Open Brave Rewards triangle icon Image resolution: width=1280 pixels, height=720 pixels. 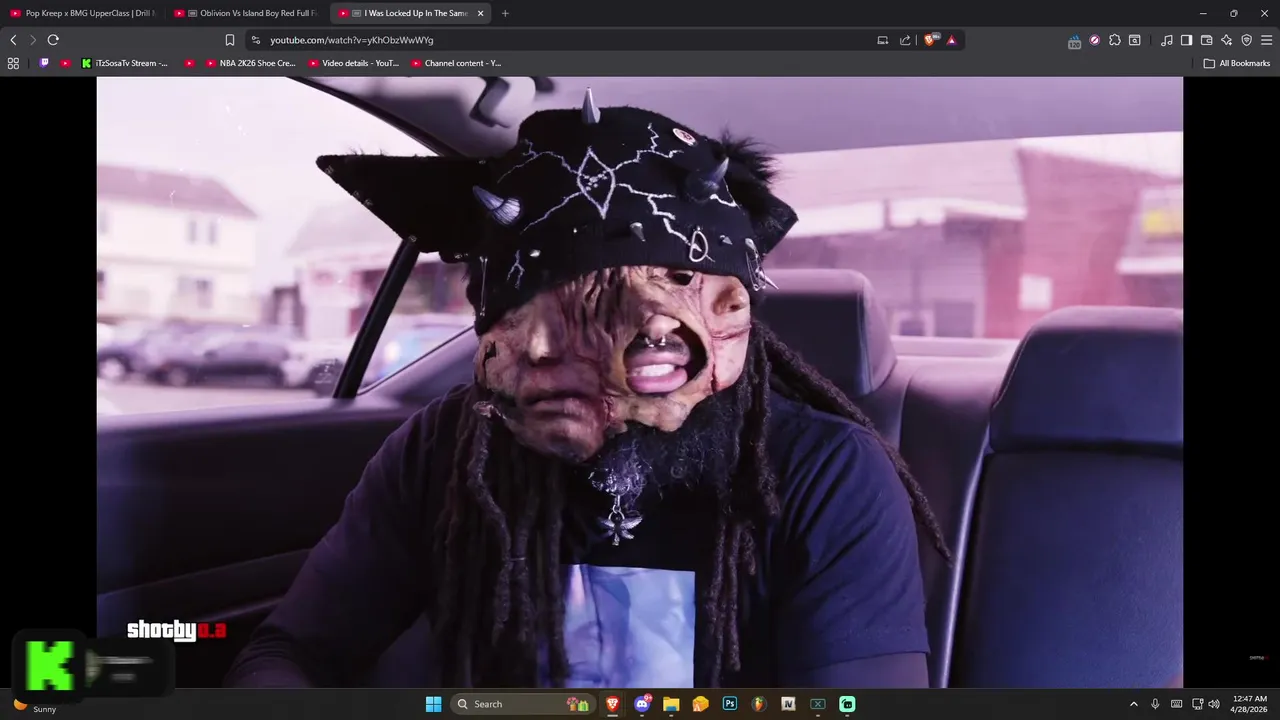tap(951, 40)
